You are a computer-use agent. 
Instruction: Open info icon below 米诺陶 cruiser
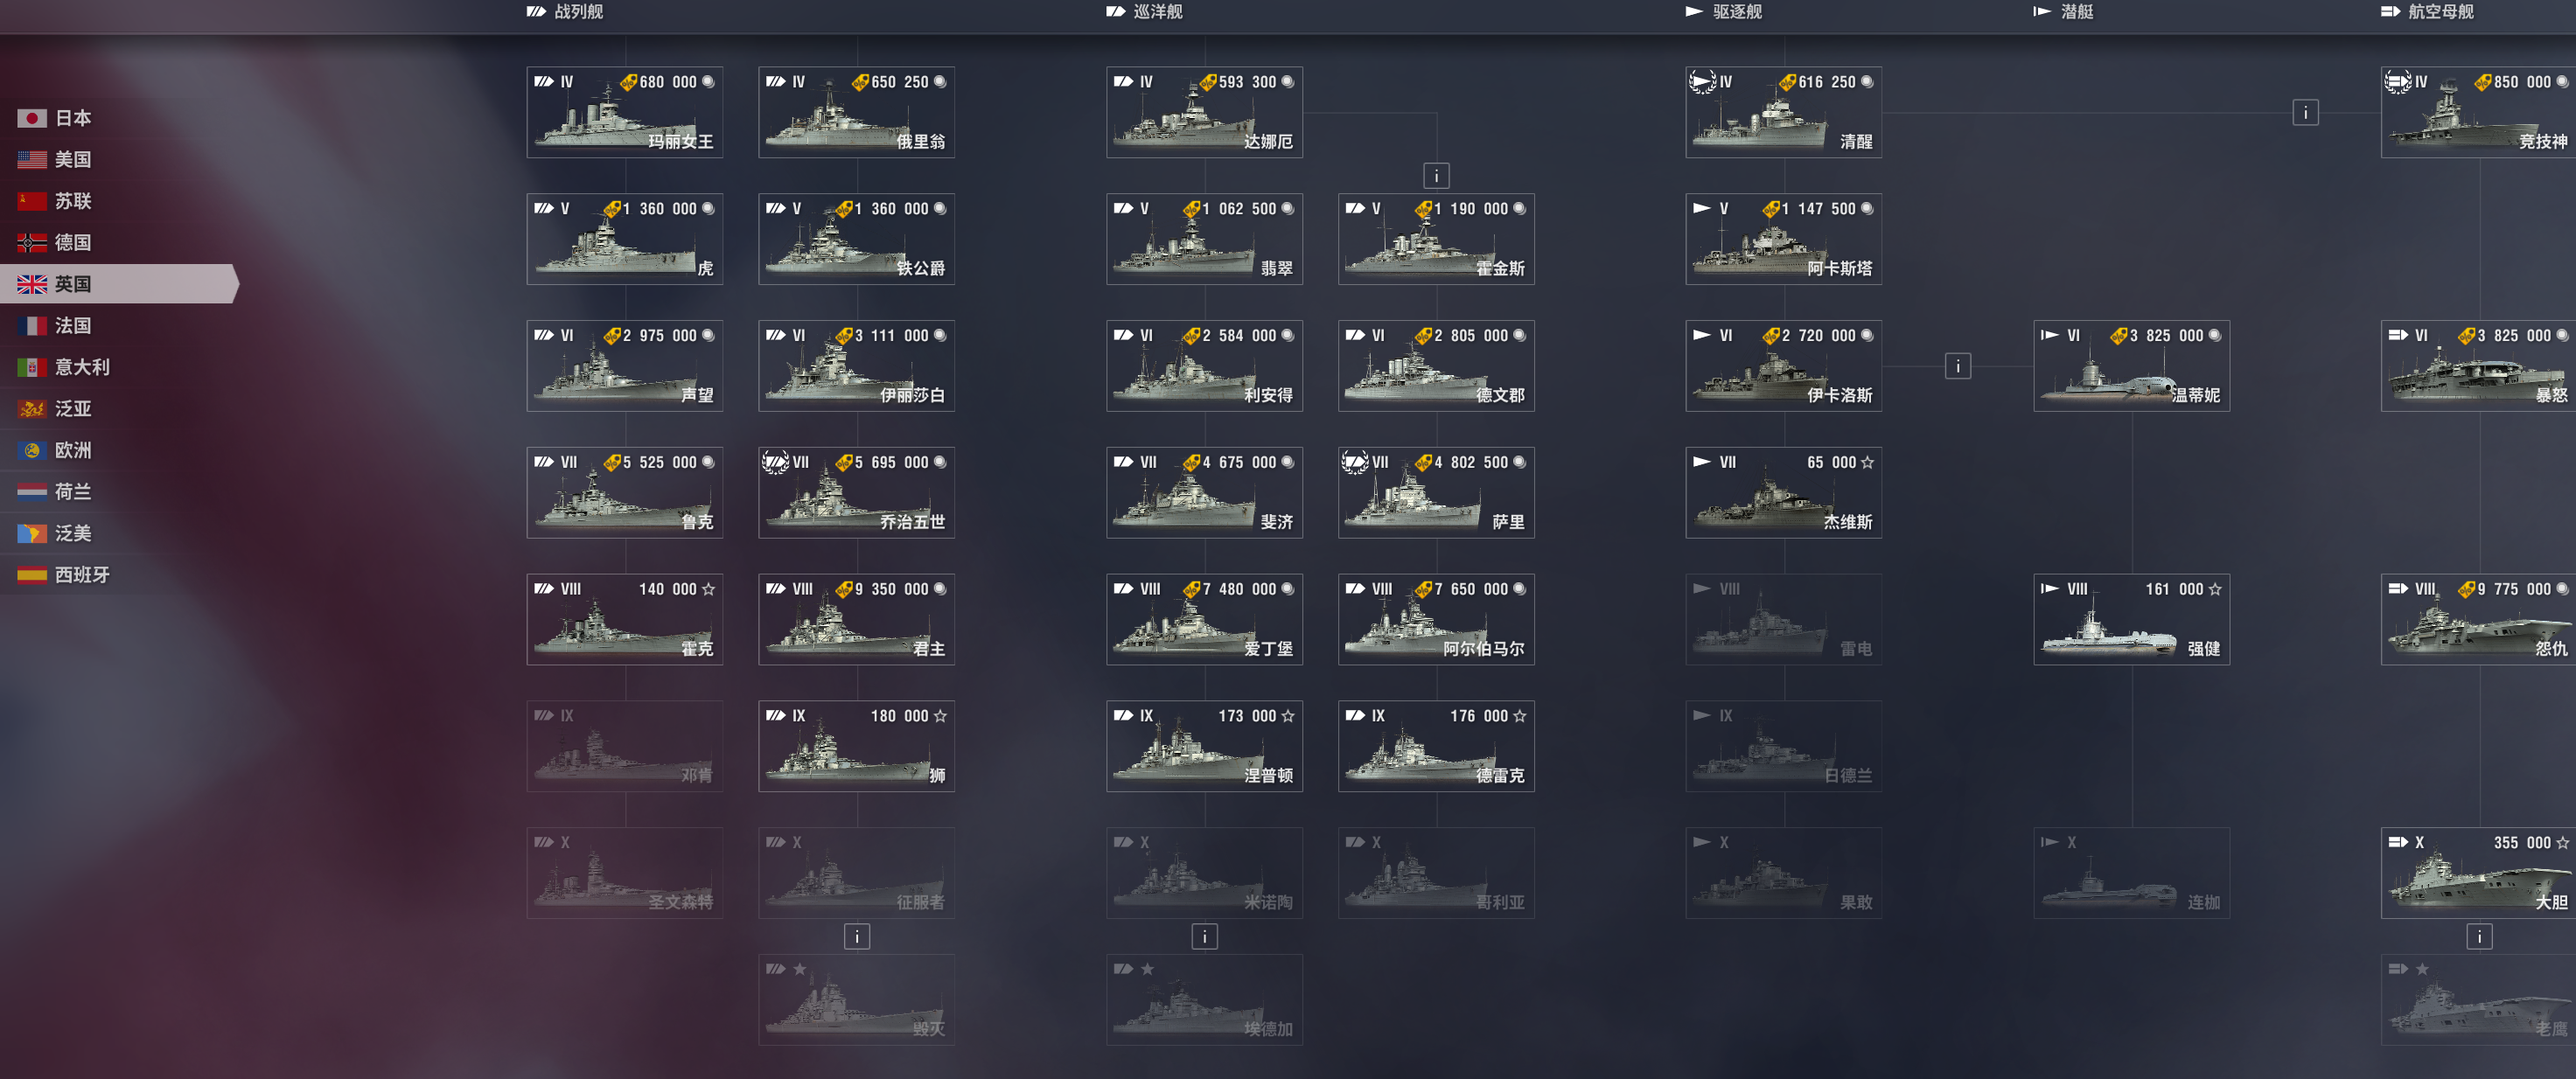point(1205,937)
